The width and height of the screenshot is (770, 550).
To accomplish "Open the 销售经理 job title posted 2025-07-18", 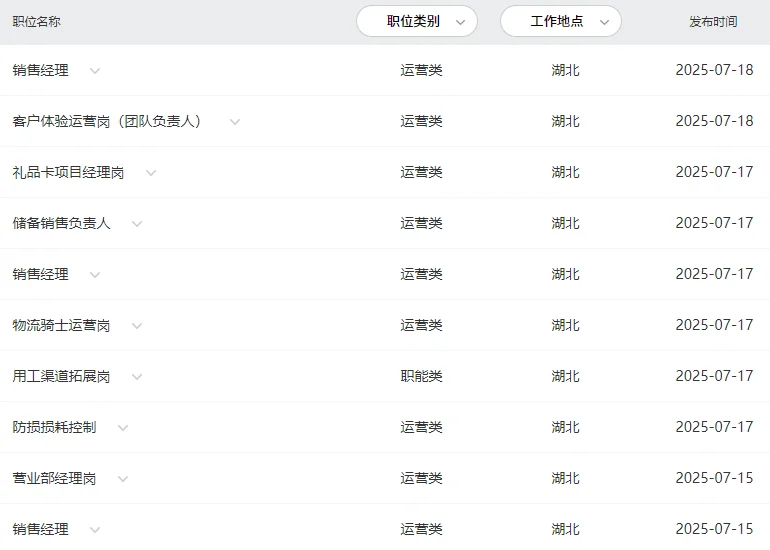I will coord(40,70).
